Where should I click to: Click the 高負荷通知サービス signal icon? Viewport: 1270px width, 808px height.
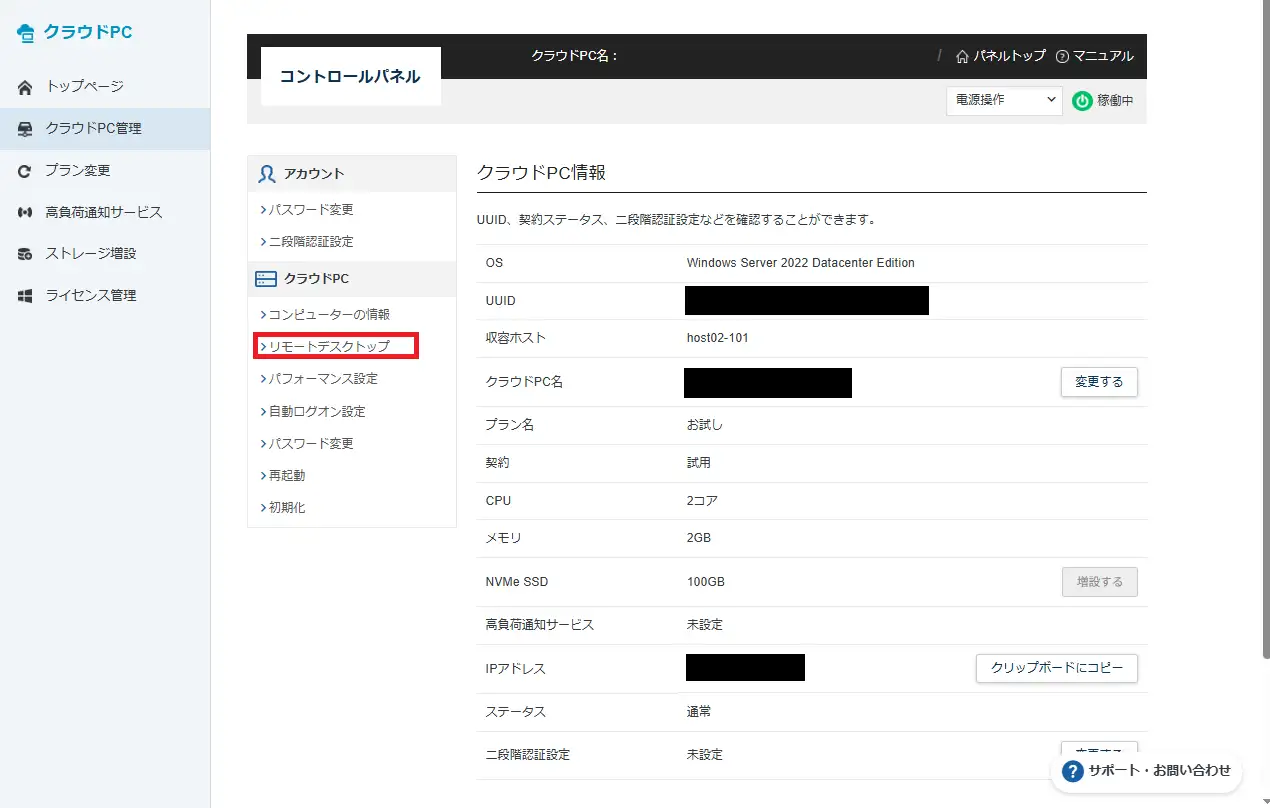[26, 213]
